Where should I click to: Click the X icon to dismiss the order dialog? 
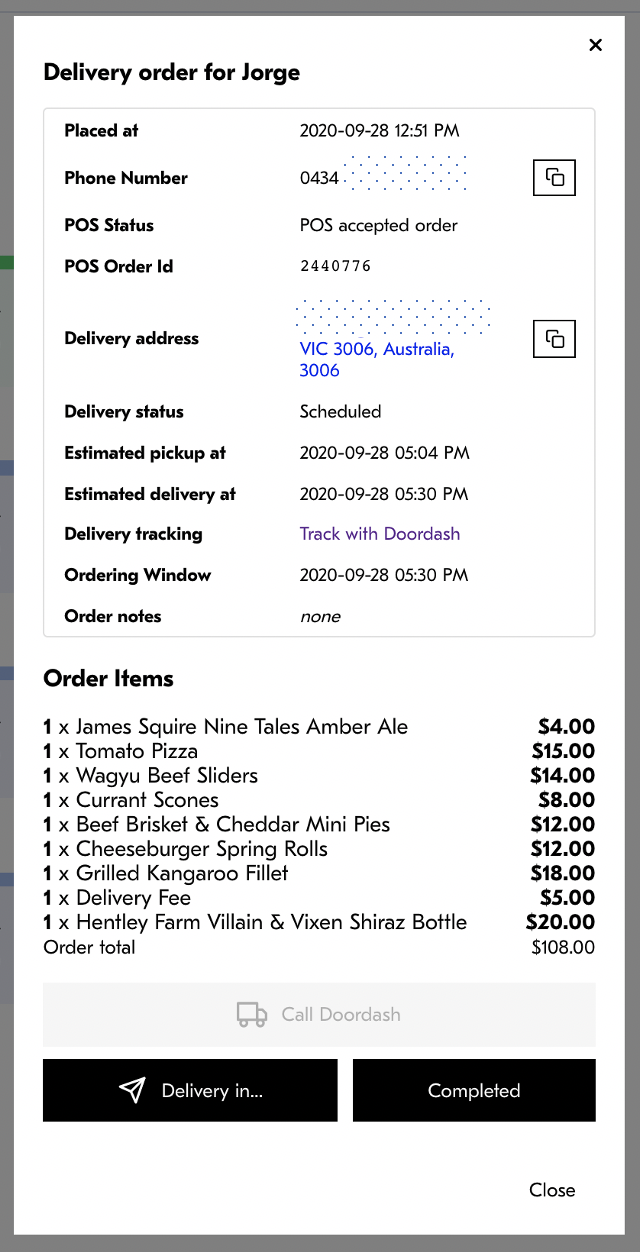point(595,45)
